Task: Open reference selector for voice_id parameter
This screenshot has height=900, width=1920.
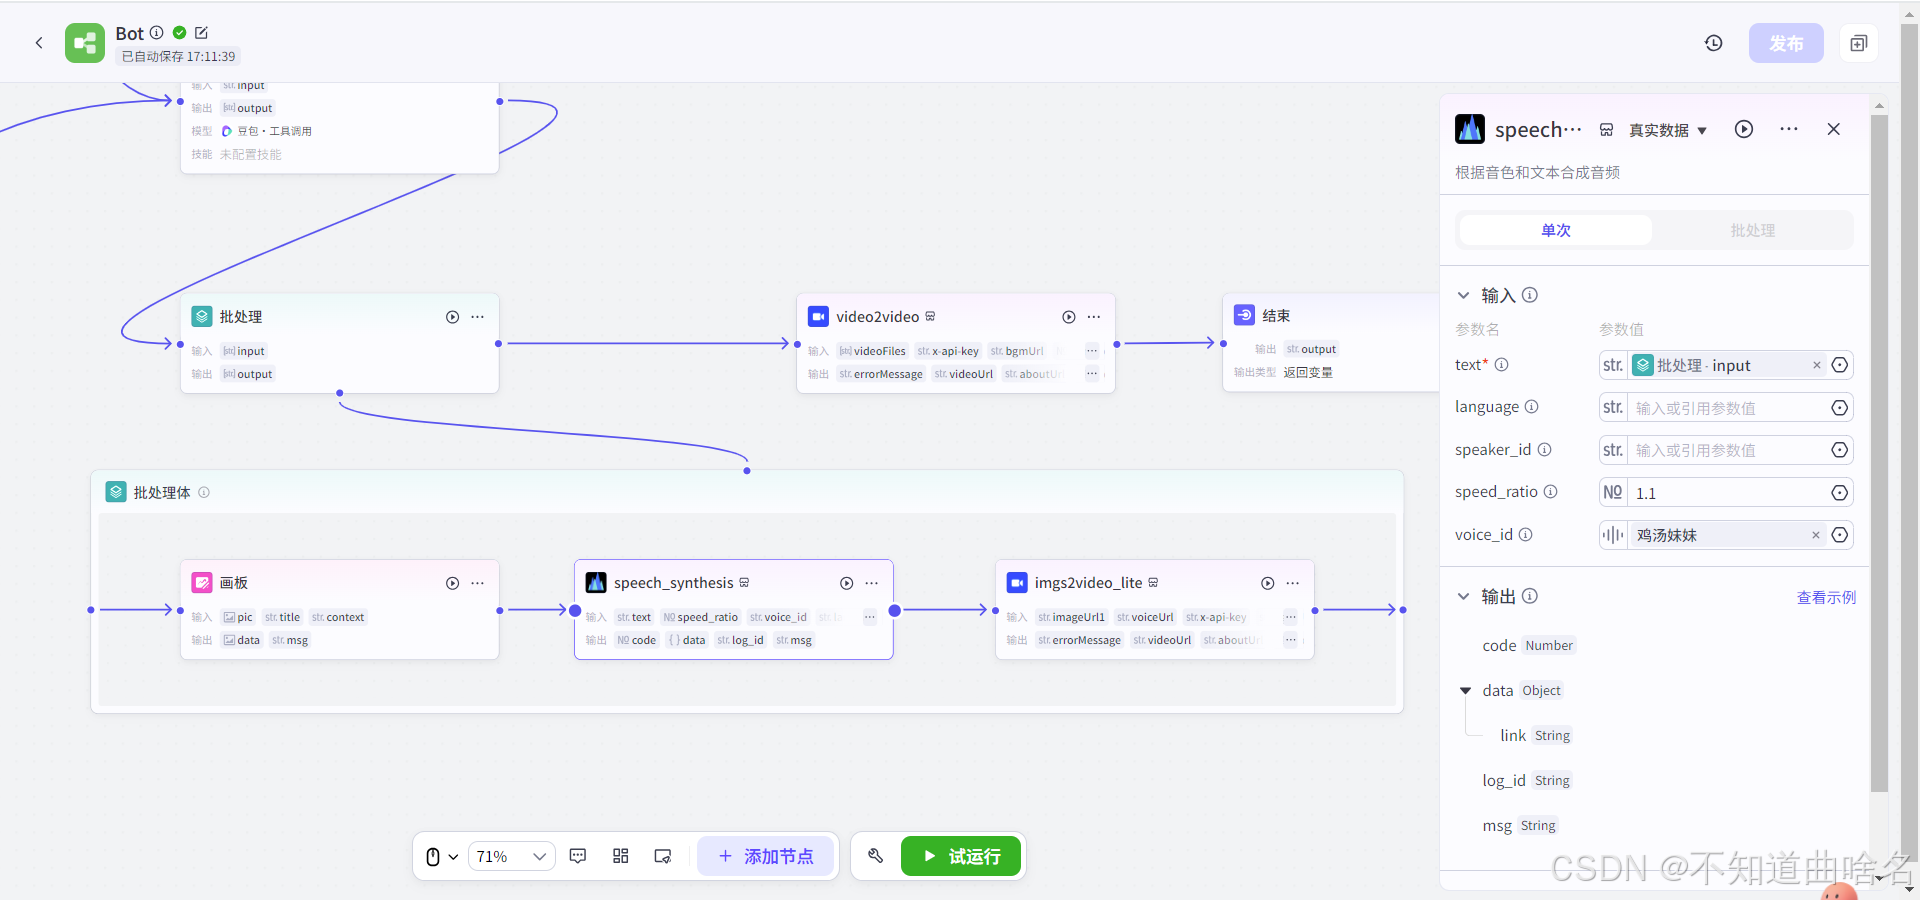Action: [1840, 535]
